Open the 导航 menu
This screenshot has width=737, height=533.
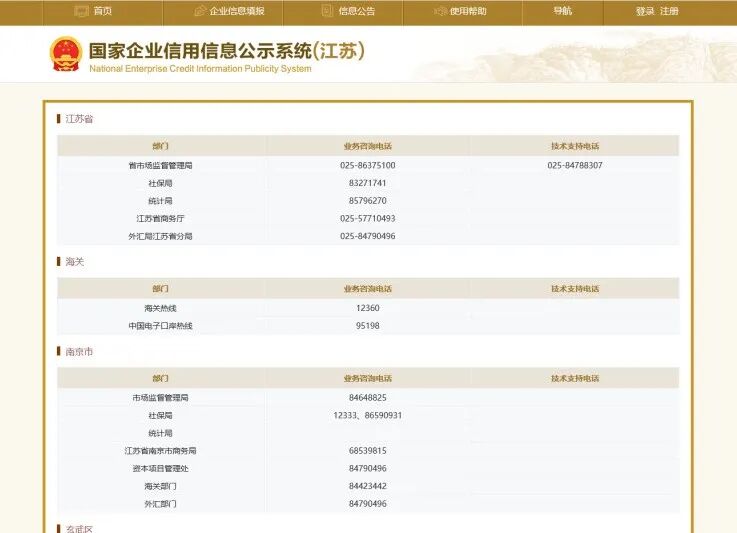(x=563, y=11)
